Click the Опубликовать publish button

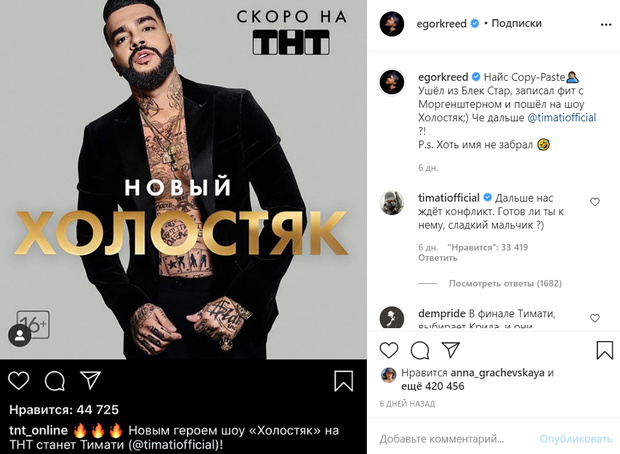click(575, 439)
